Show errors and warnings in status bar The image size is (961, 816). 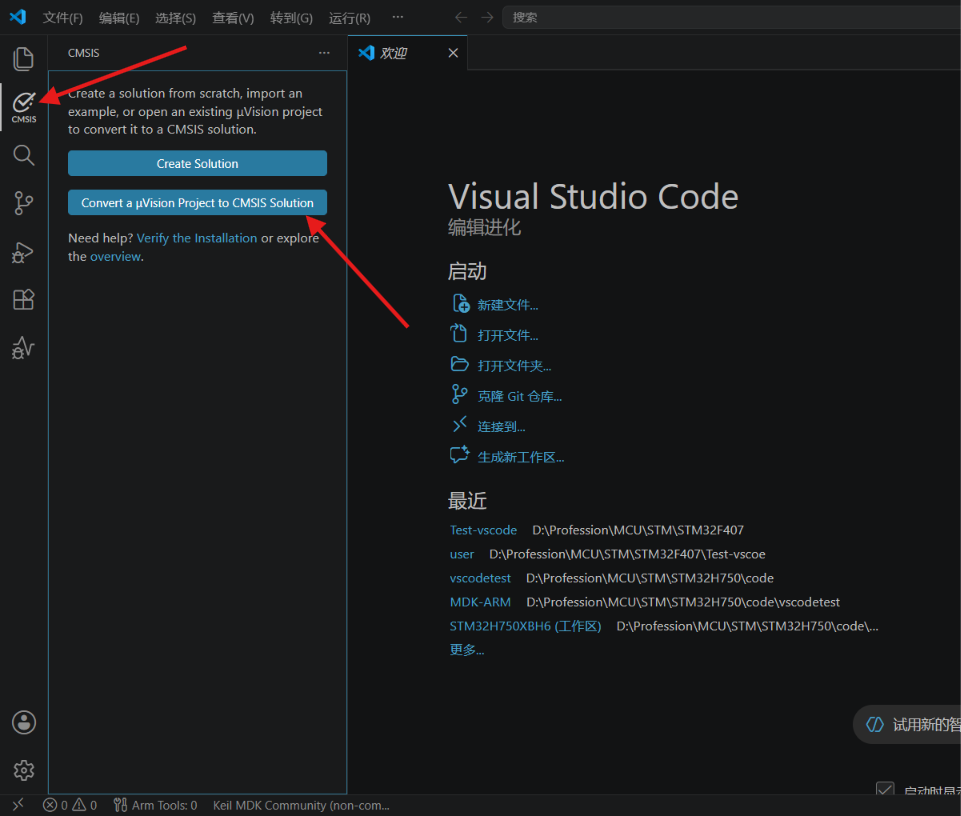70,805
